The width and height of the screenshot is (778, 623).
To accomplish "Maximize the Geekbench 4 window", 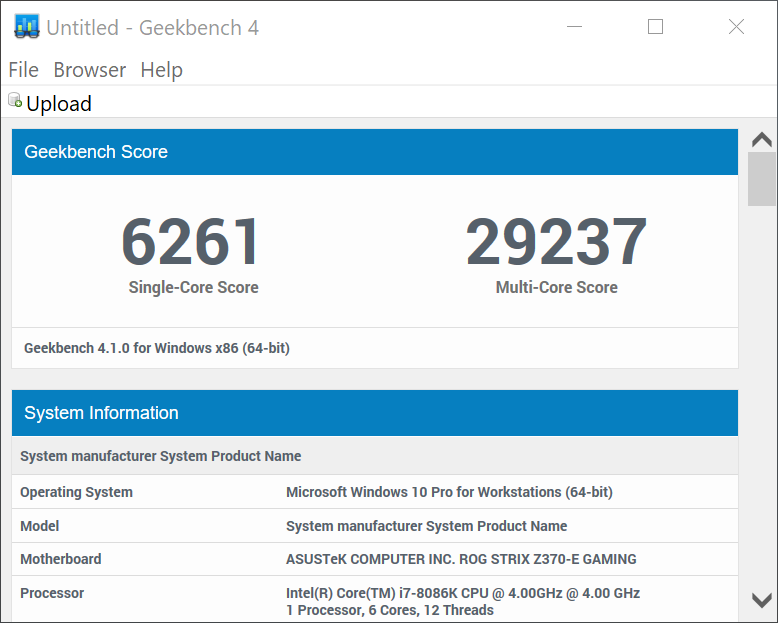I will 655,26.
